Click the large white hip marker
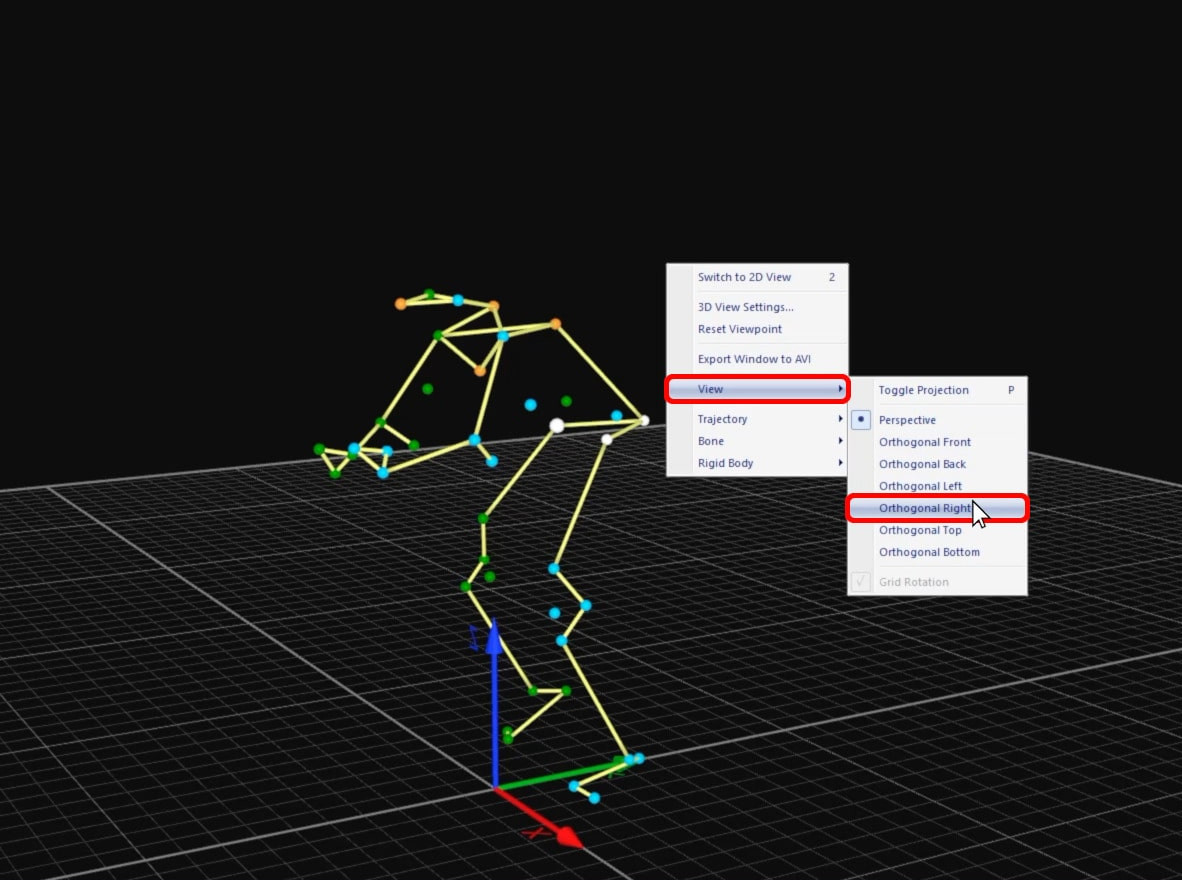 [x=556, y=425]
